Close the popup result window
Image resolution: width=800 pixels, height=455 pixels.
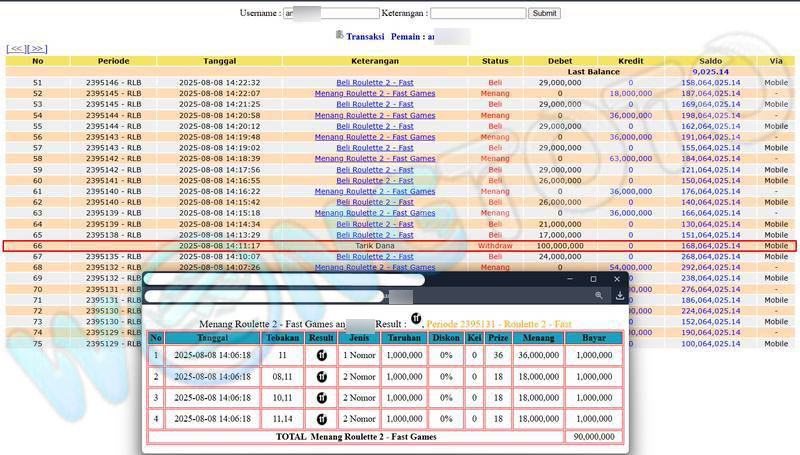click(617, 279)
